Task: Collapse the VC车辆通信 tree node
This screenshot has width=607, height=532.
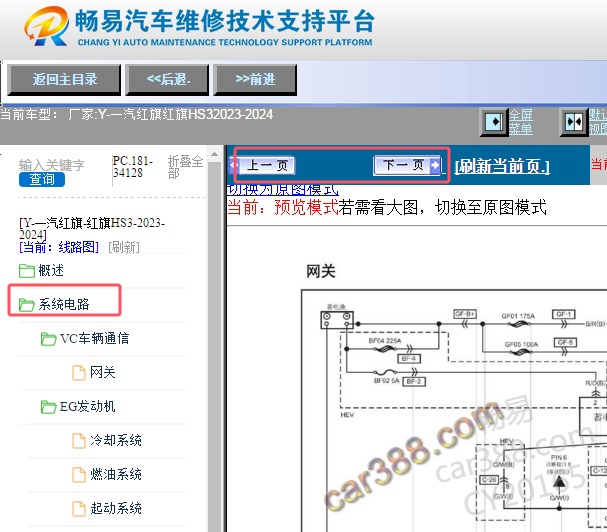Action: tap(94, 338)
